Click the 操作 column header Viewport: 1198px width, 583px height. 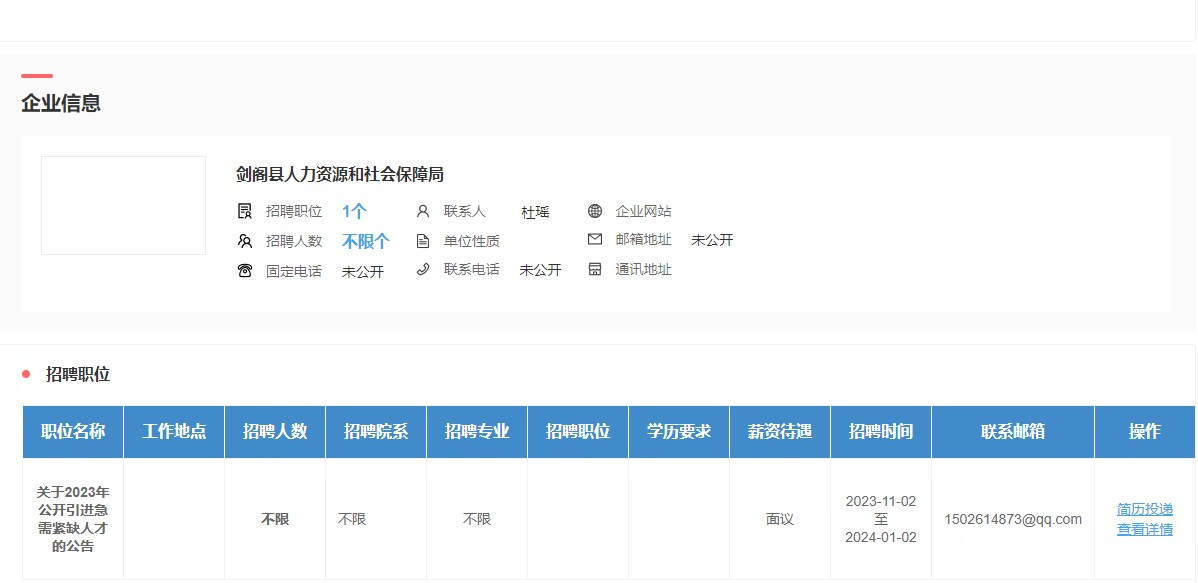[1144, 431]
